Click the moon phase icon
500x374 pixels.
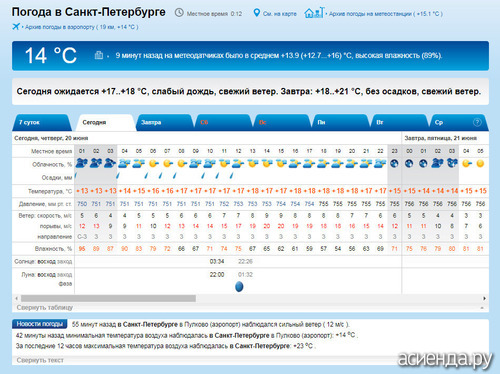point(239,286)
